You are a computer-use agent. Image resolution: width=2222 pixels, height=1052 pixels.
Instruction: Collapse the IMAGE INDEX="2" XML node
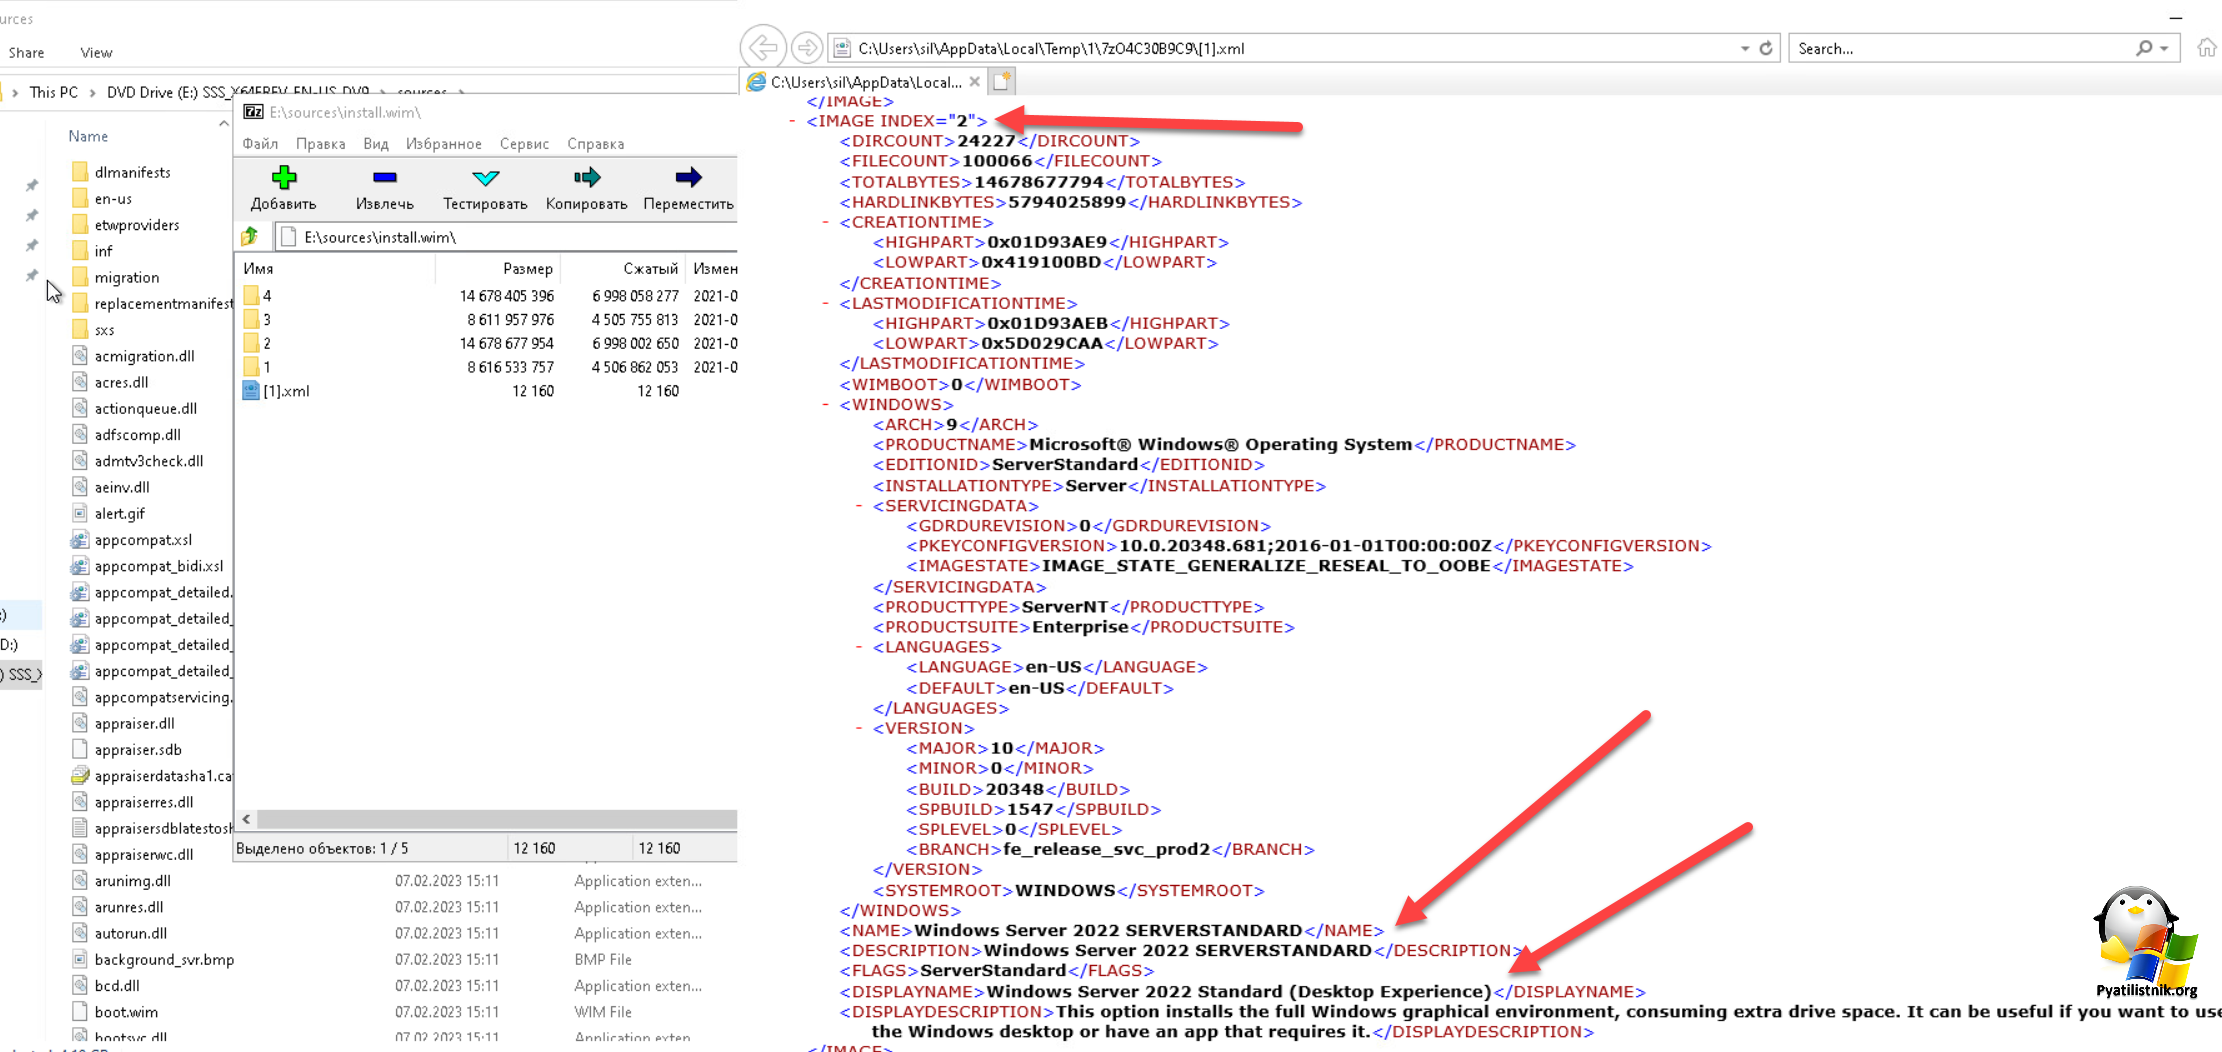pyautogui.click(x=792, y=121)
